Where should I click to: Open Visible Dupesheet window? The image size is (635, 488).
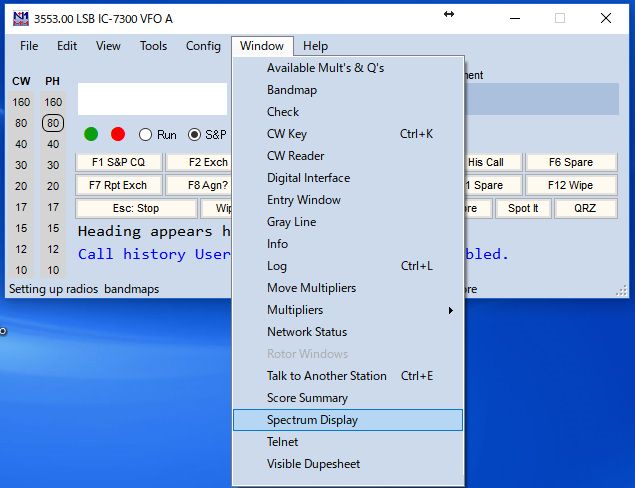348,464
